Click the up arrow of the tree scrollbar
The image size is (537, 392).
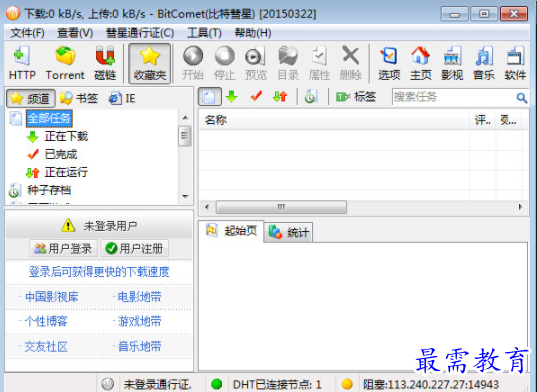tap(185, 118)
